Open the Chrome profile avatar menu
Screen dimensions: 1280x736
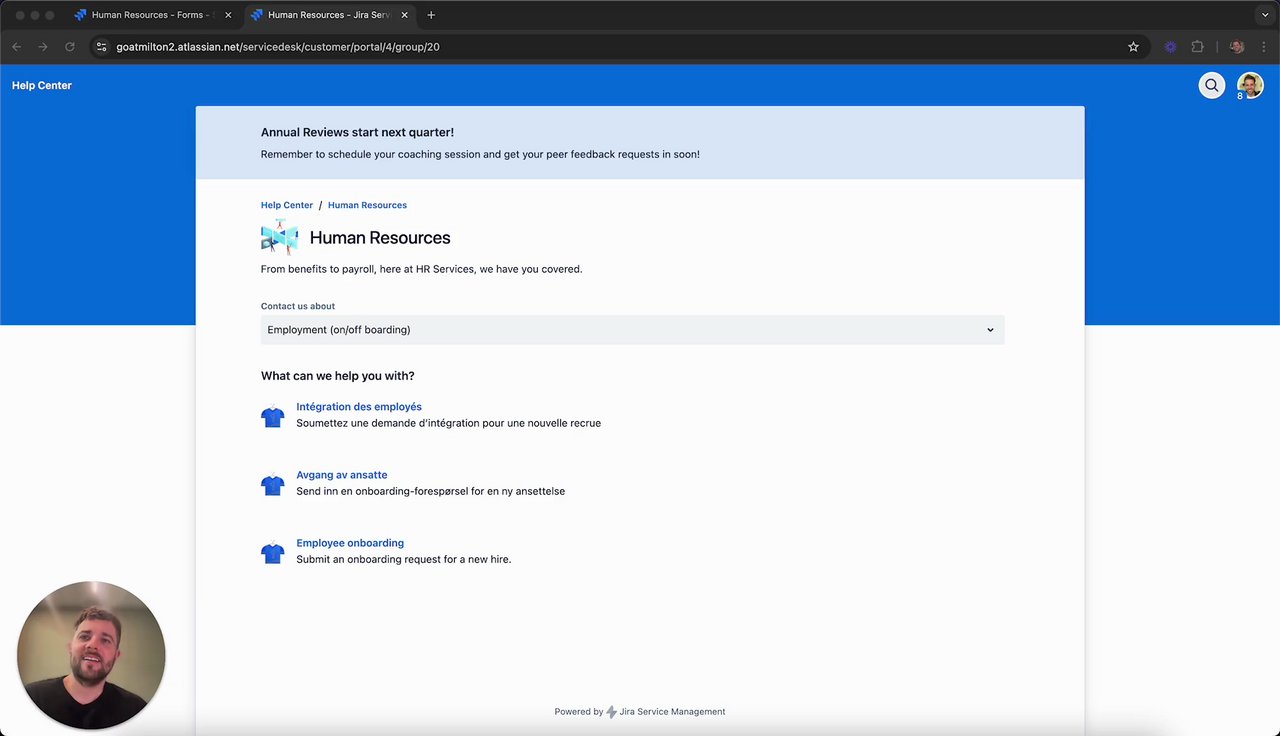click(1237, 47)
